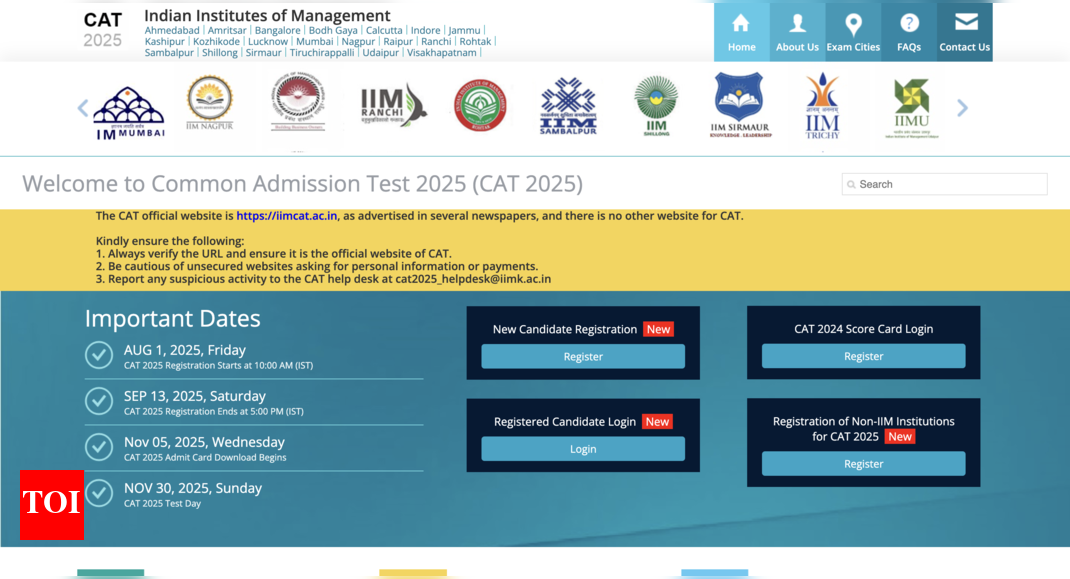Open the Sirmaur institute text link
This screenshot has height=579, width=1070.
263,53
